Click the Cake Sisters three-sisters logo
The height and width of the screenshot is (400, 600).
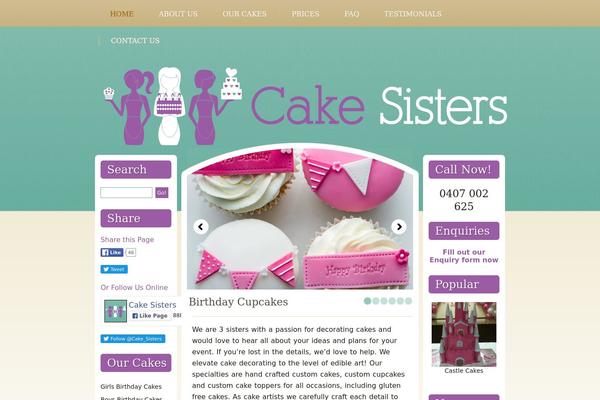click(173, 106)
